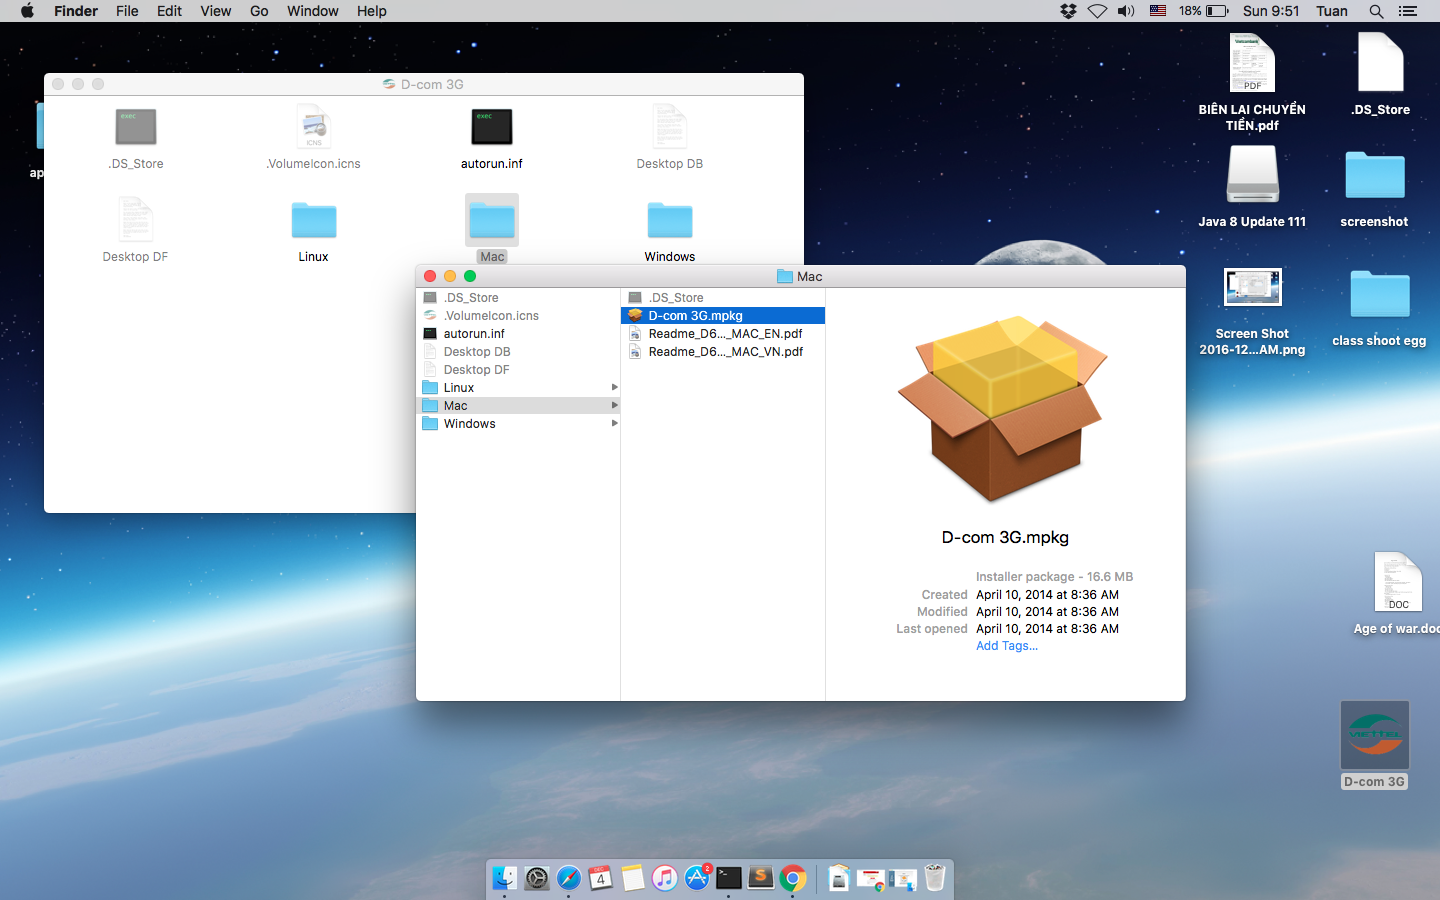1440x900 pixels.
Task: Click the volume icon in menu bar
Action: 1126,11
